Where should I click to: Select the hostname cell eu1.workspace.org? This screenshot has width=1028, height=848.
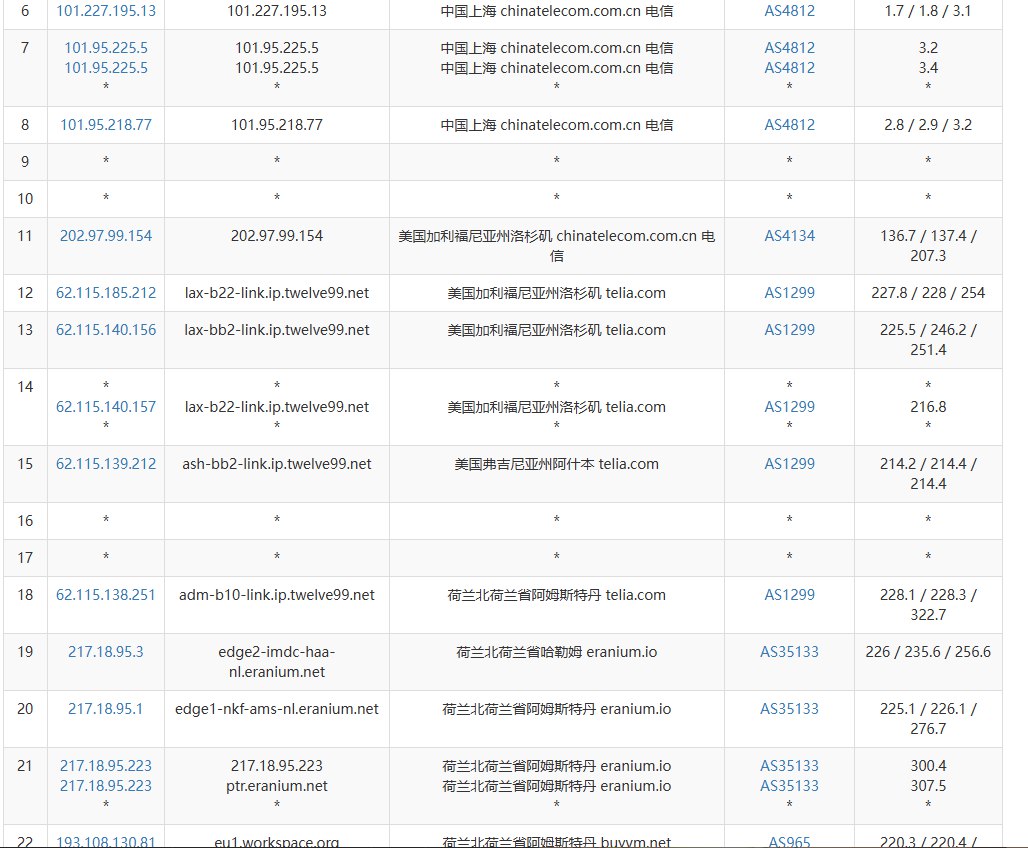[x=276, y=841]
